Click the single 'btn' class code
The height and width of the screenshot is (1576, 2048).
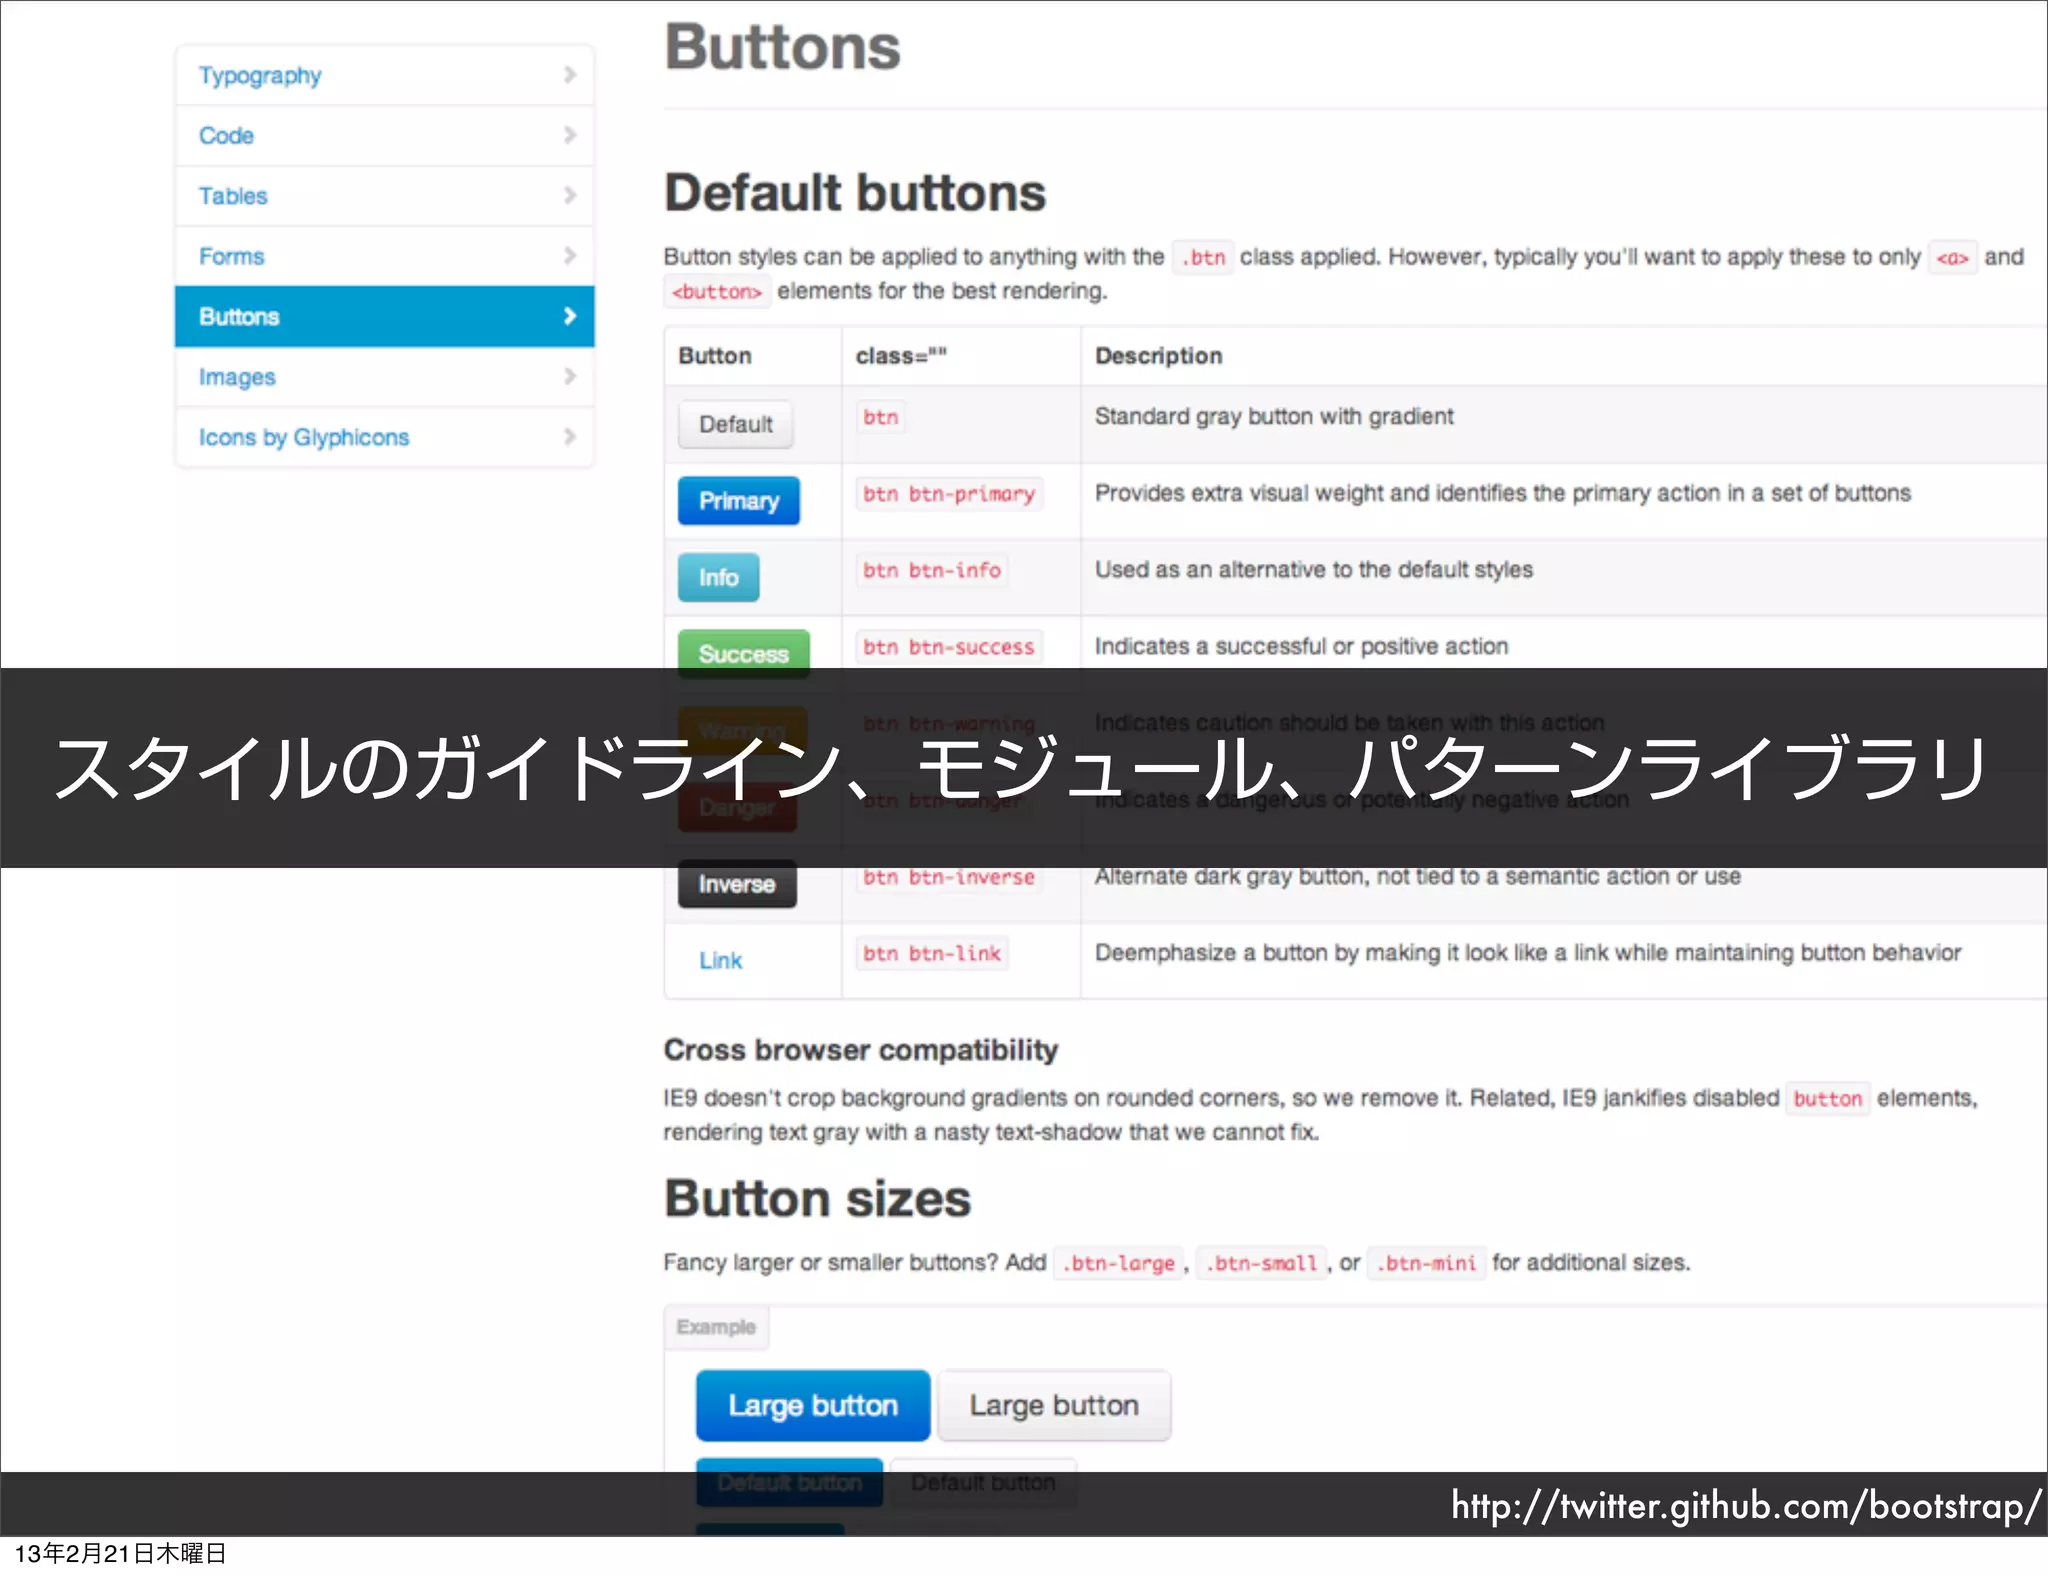click(881, 417)
